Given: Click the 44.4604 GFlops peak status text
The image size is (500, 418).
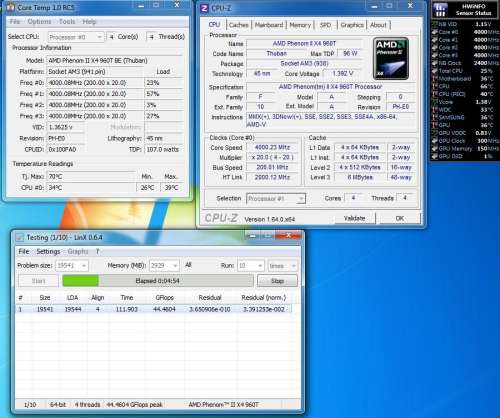Looking at the screenshot, I should [x=135, y=405].
